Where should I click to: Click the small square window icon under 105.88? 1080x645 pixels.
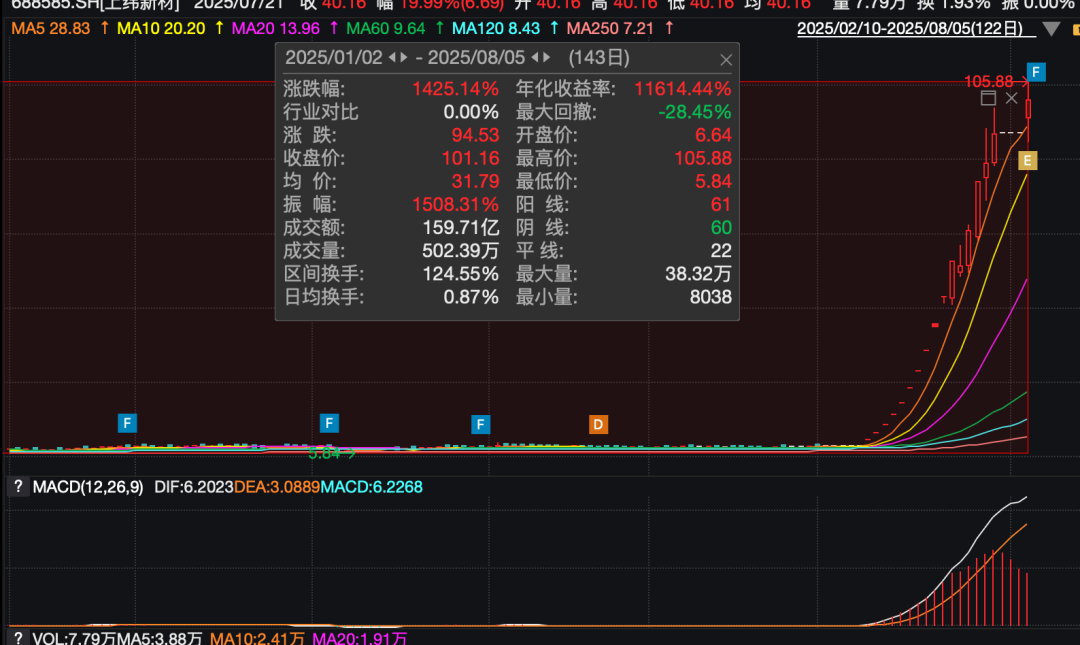pos(988,98)
